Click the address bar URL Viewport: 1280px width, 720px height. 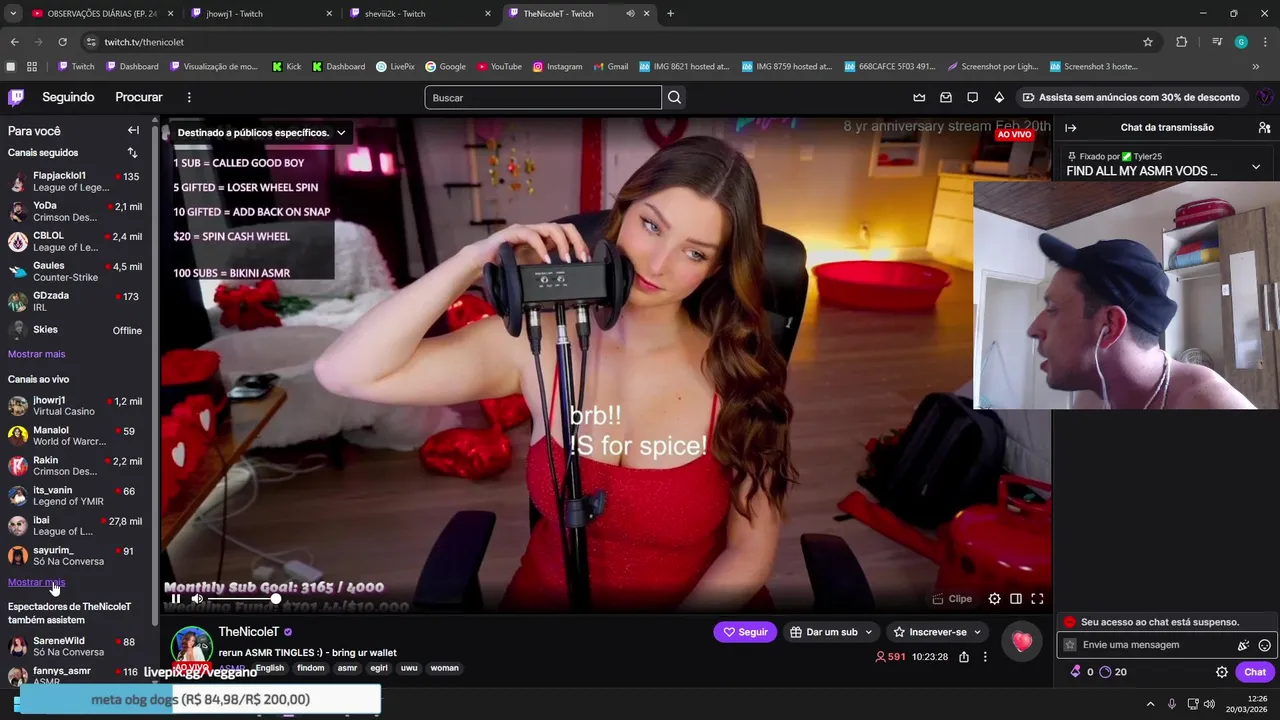click(144, 42)
